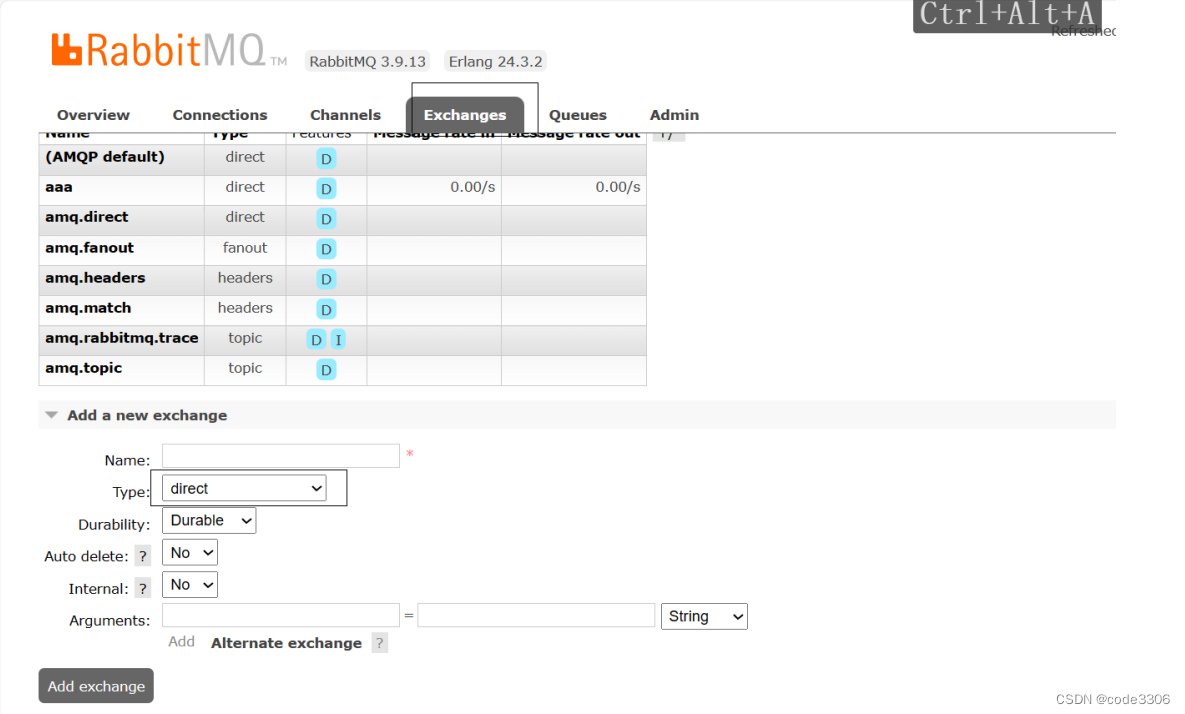Click the Add exchange button

coord(96,686)
